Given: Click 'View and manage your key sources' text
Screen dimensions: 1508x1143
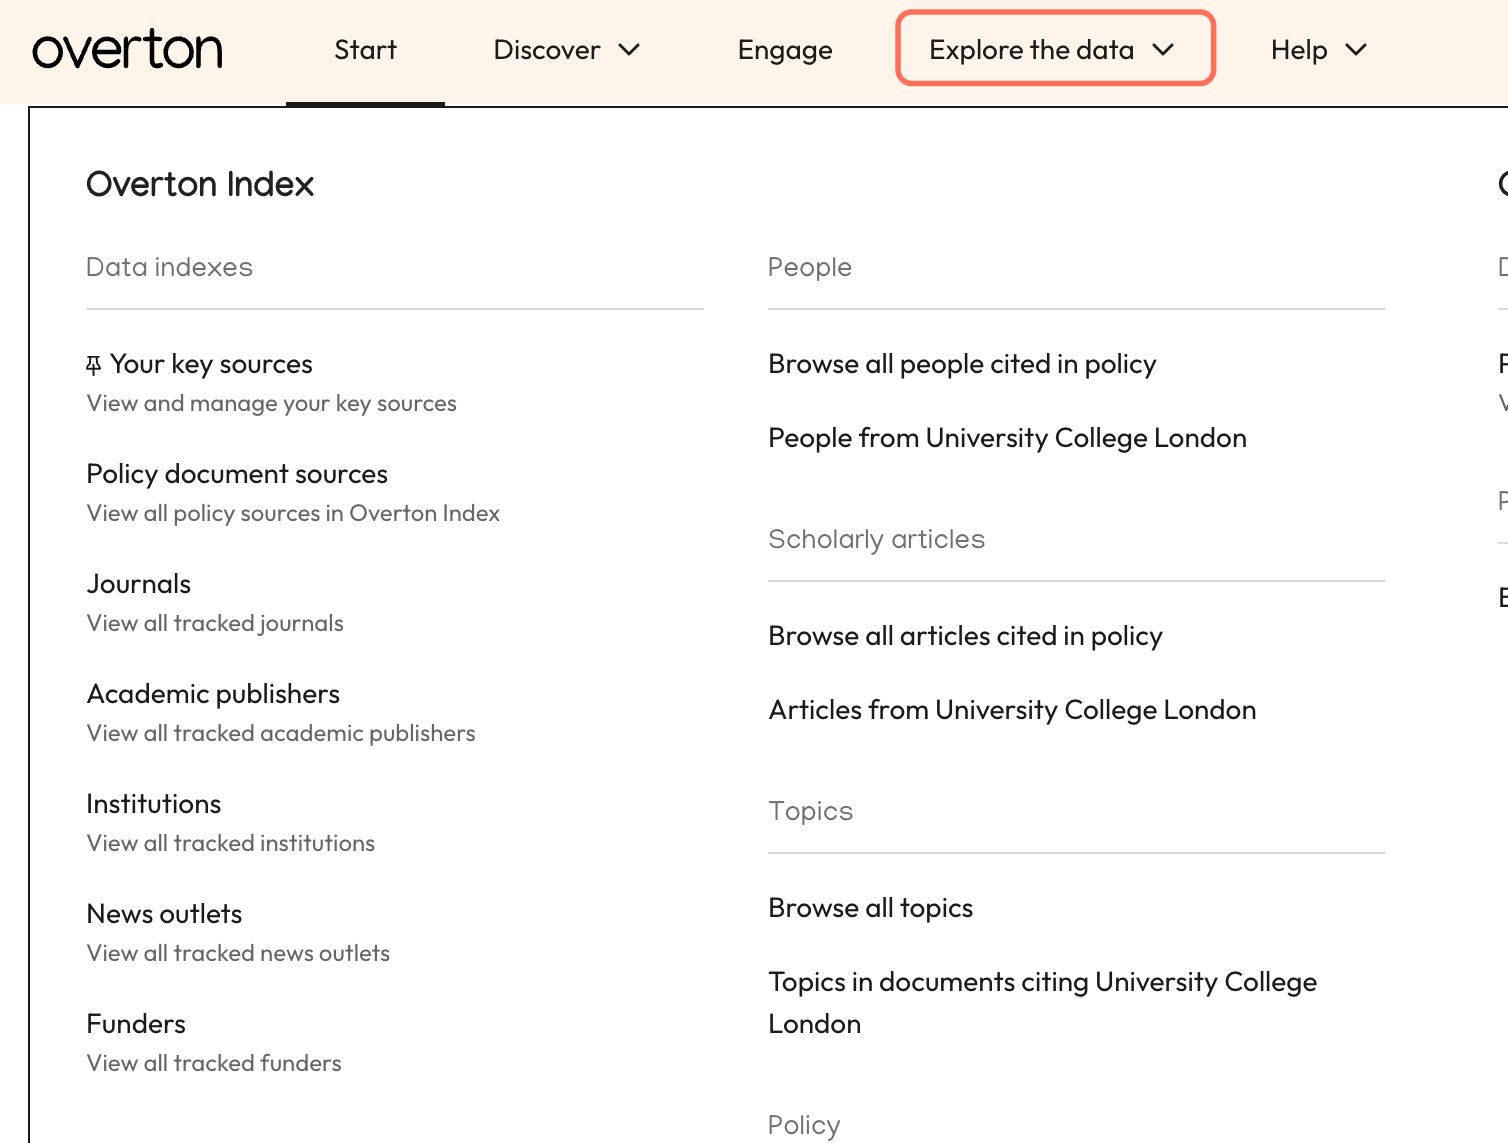Looking at the screenshot, I should (272, 403).
